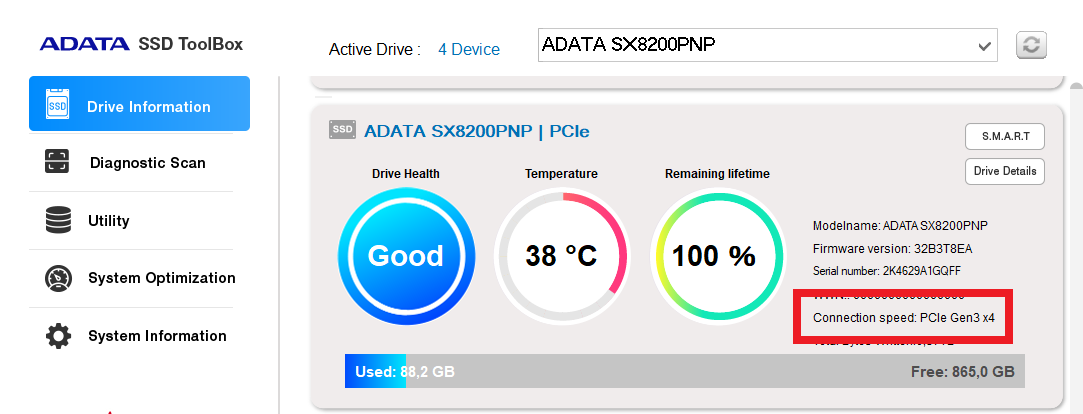The width and height of the screenshot is (1083, 414).
Task: Click Serial number: 2K4629A1GQFF text
Action: (x=887, y=271)
